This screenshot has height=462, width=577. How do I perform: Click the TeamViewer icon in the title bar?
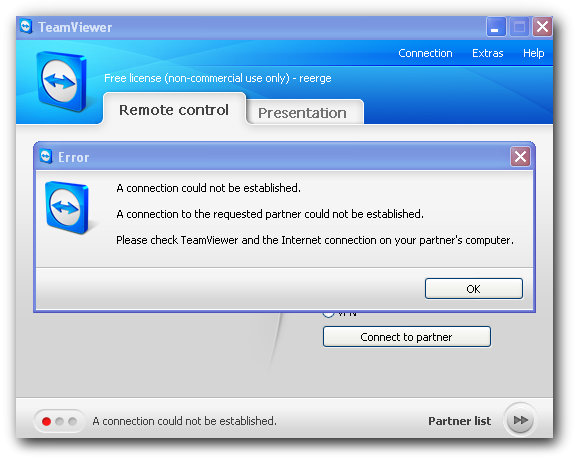click(26, 27)
